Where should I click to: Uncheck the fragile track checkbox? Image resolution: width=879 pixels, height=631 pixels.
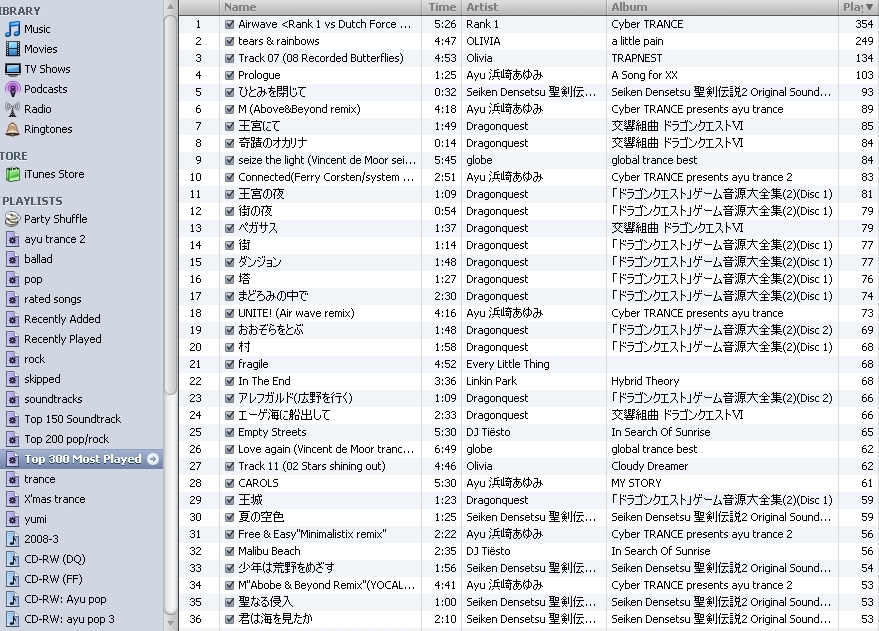tap(229, 364)
